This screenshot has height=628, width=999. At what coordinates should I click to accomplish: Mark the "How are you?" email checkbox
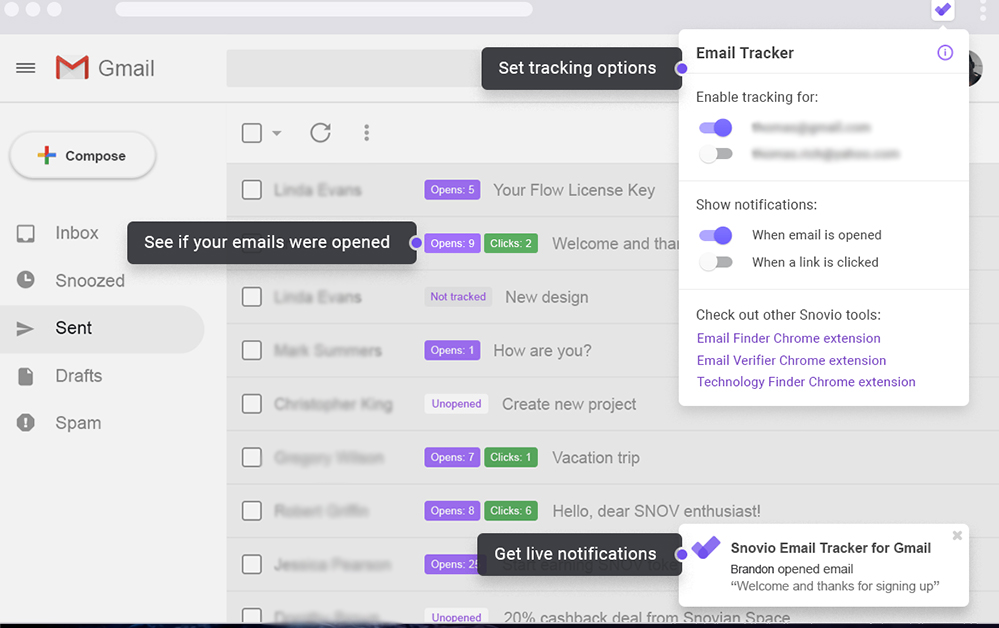point(252,350)
